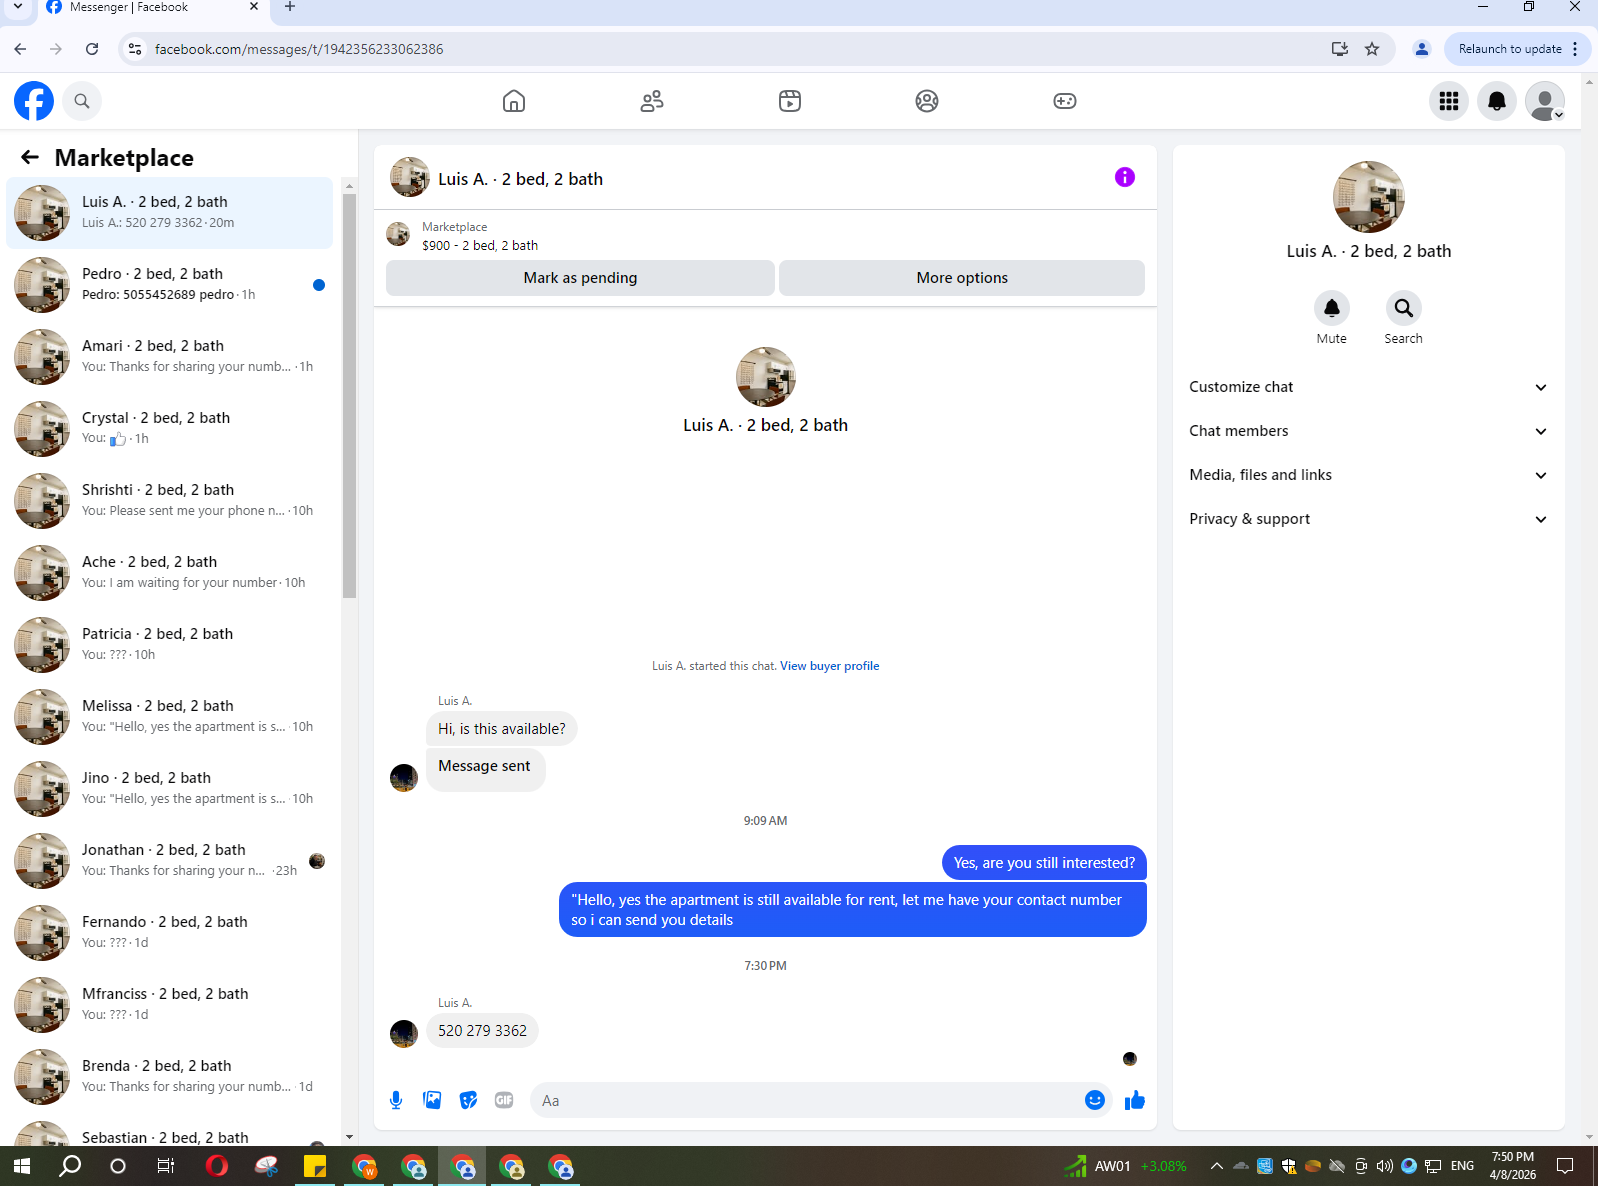
Task: Open Shrishti 2 bed, 2 bath conversation
Action: coord(170,500)
